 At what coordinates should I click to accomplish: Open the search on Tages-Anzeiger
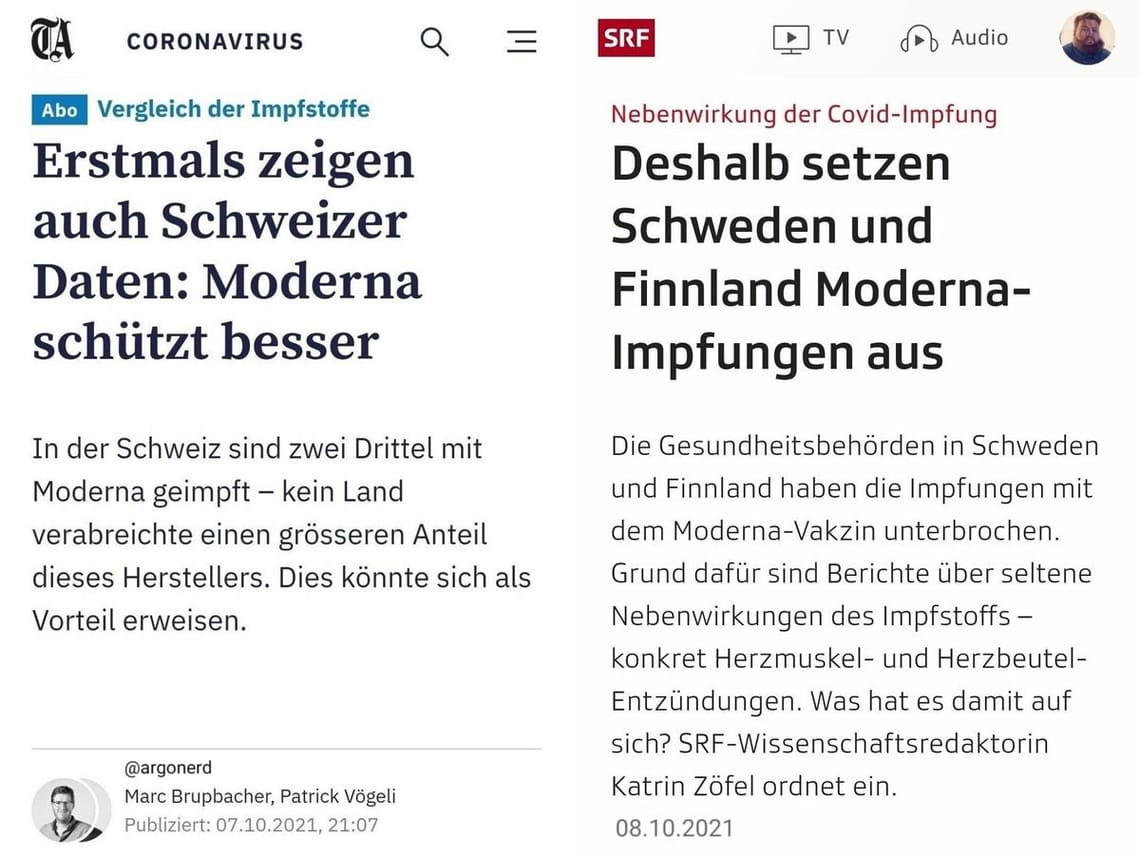[x=434, y=41]
